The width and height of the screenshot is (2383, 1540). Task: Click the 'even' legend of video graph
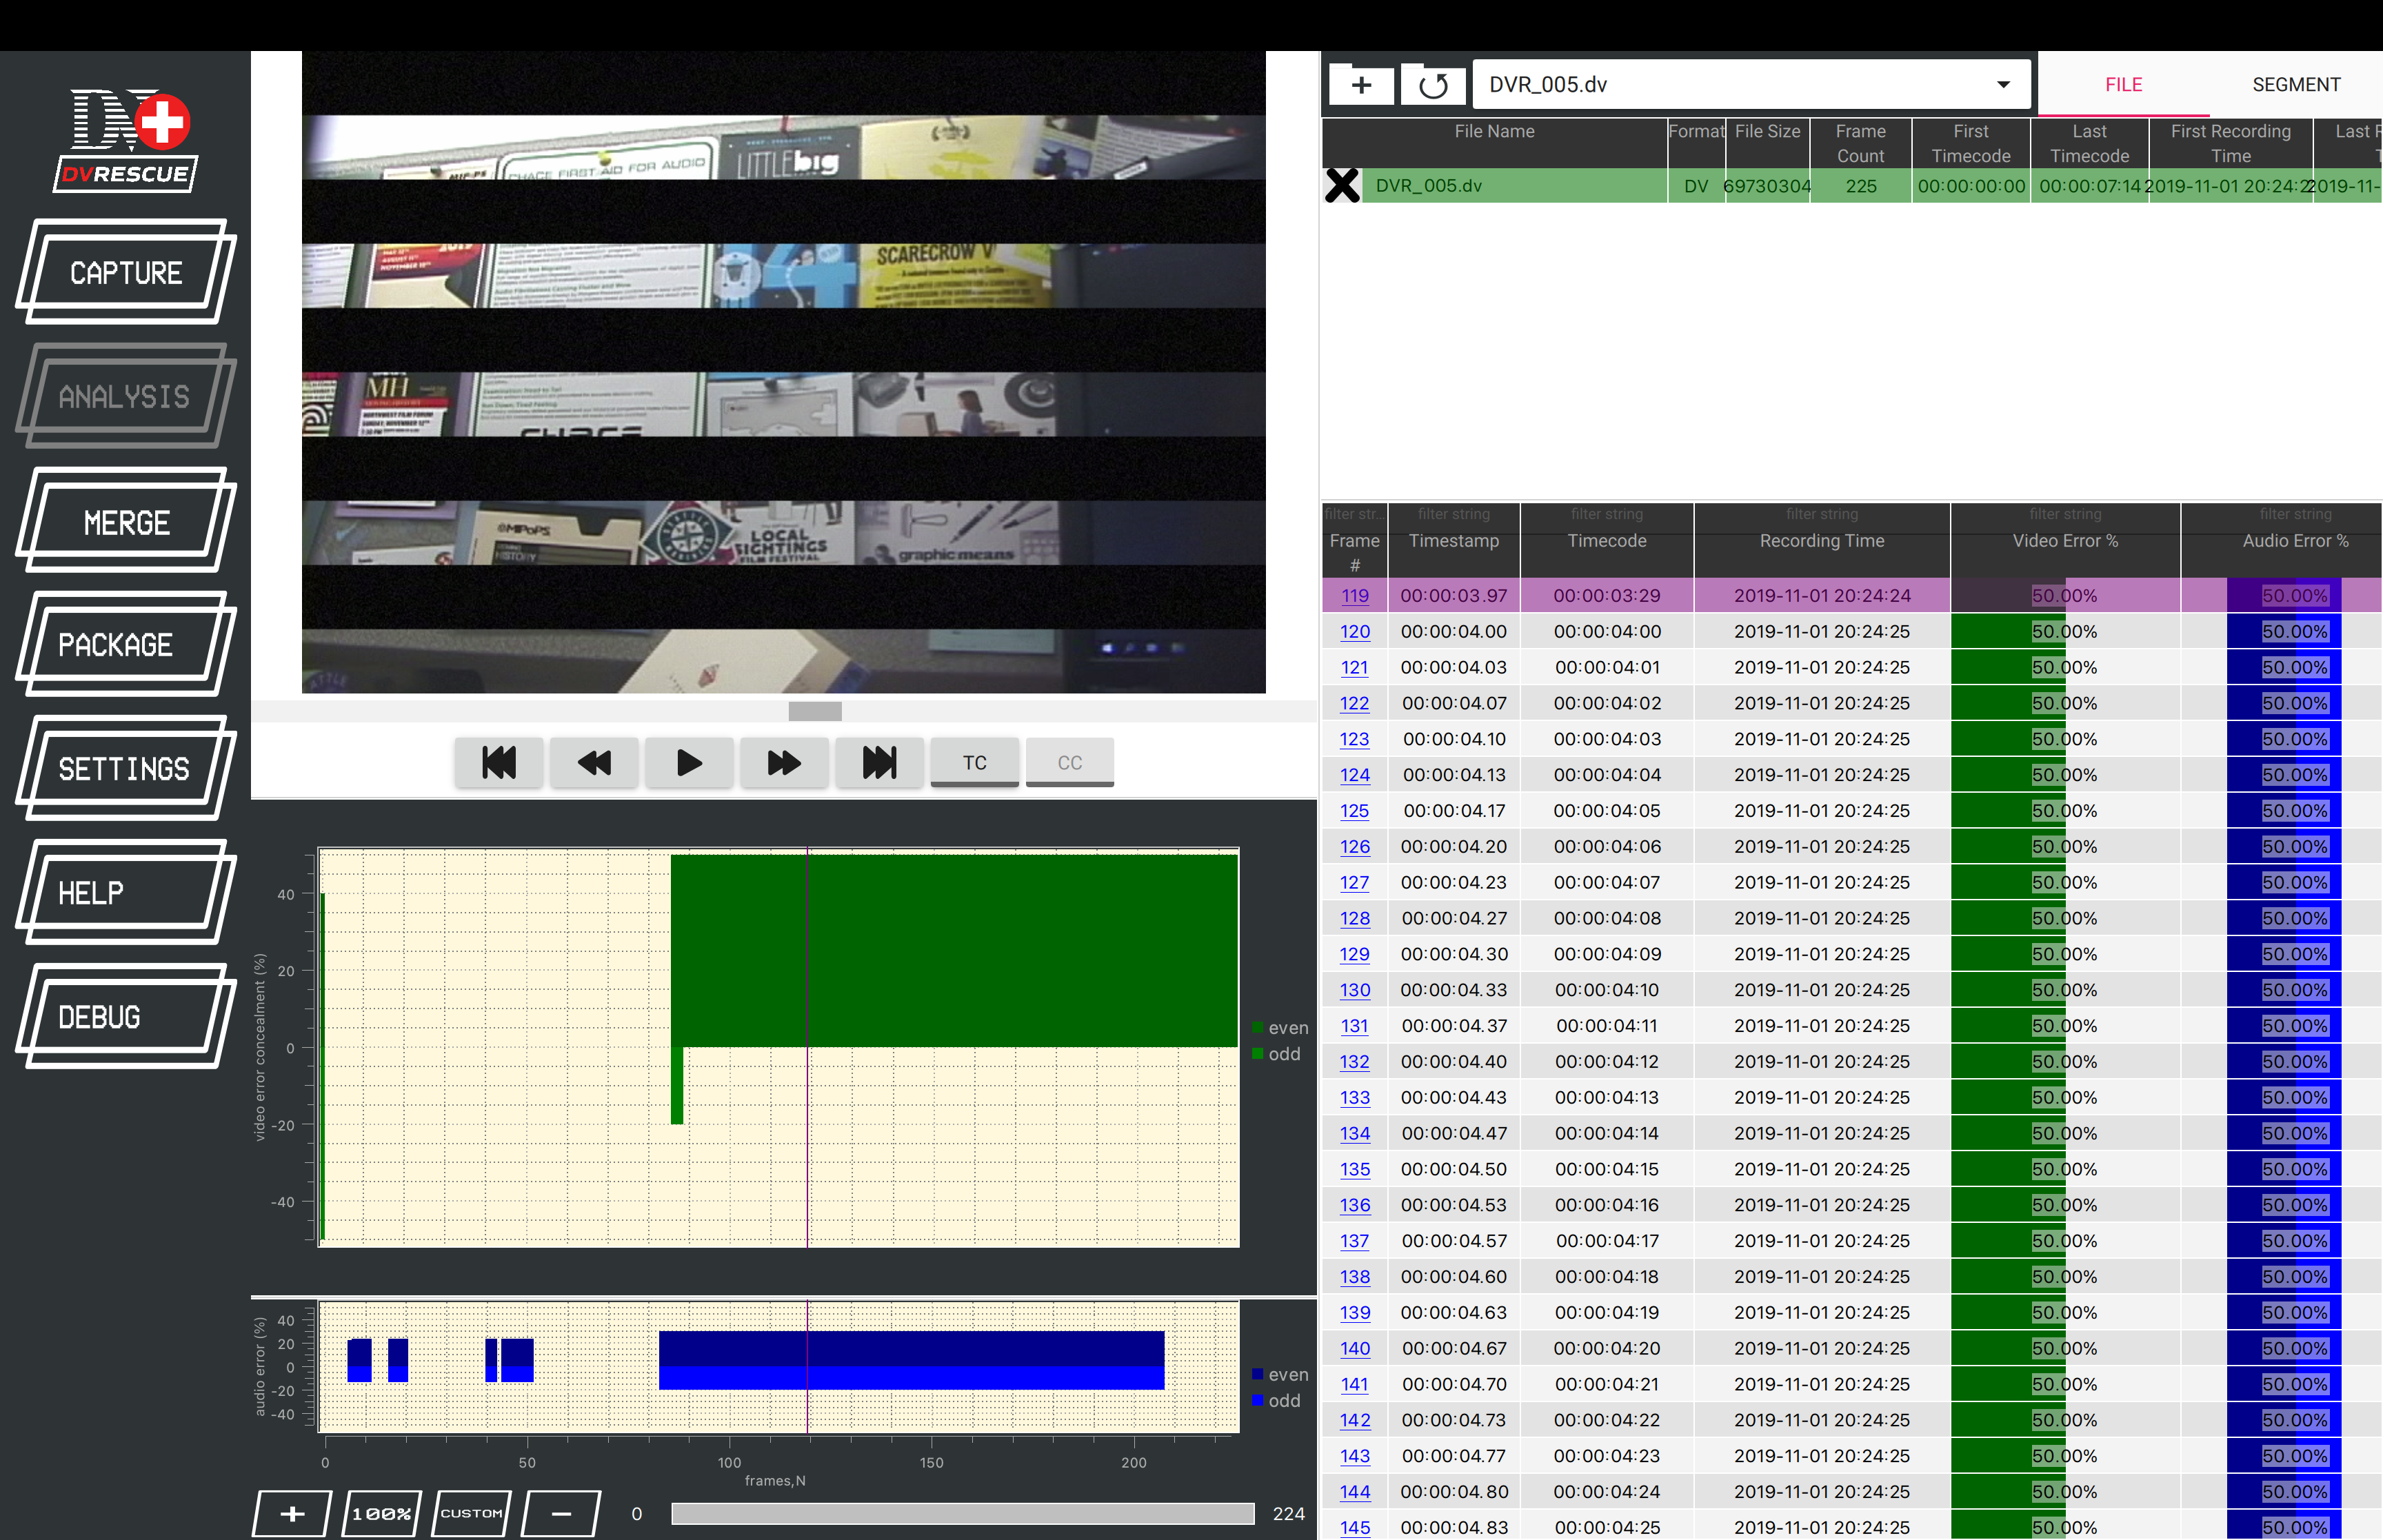(1280, 1028)
